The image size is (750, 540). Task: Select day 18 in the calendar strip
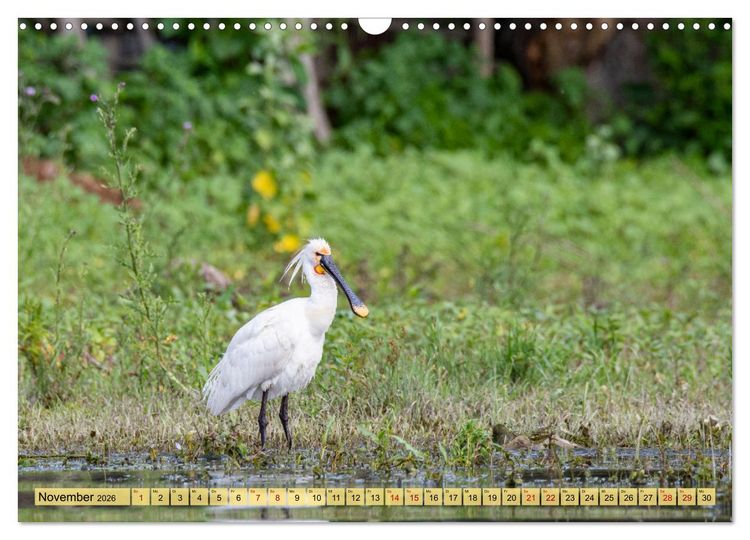473,497
